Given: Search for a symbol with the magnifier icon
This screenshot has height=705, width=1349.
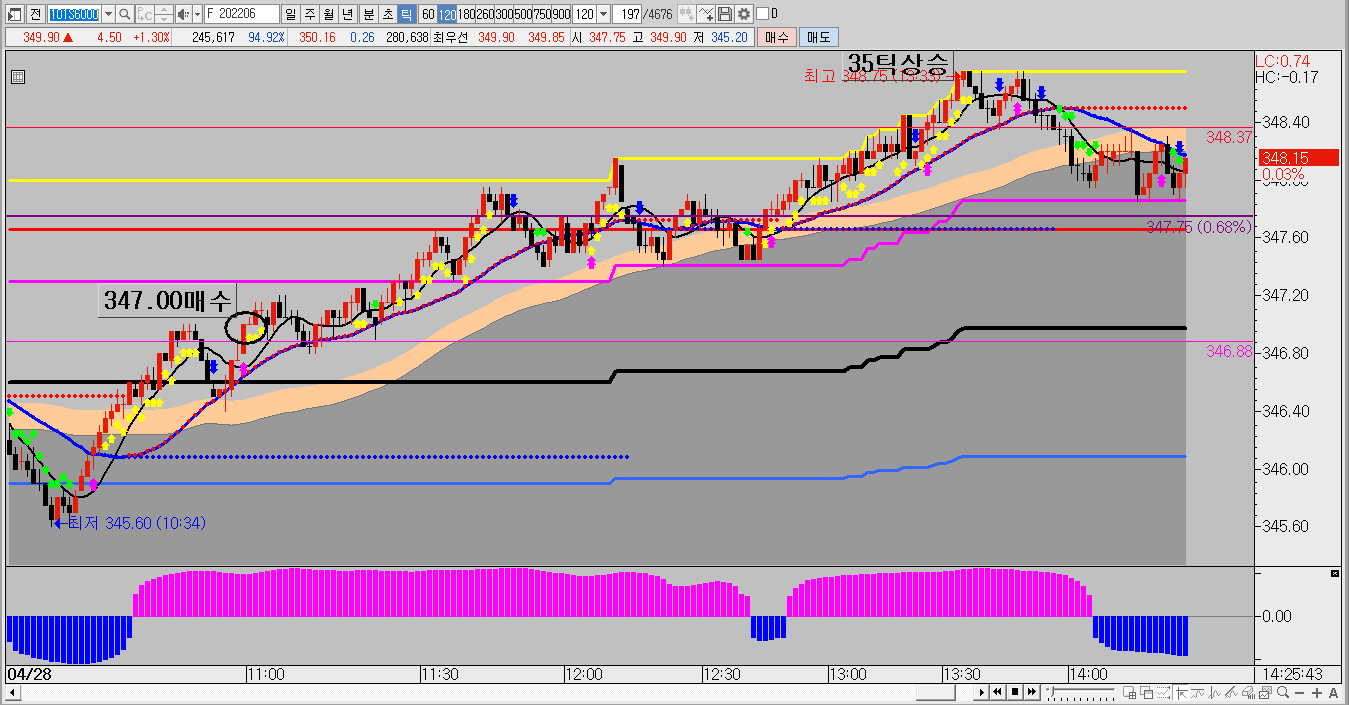Looking at the screenshot, I should click(x=125, y=14).
